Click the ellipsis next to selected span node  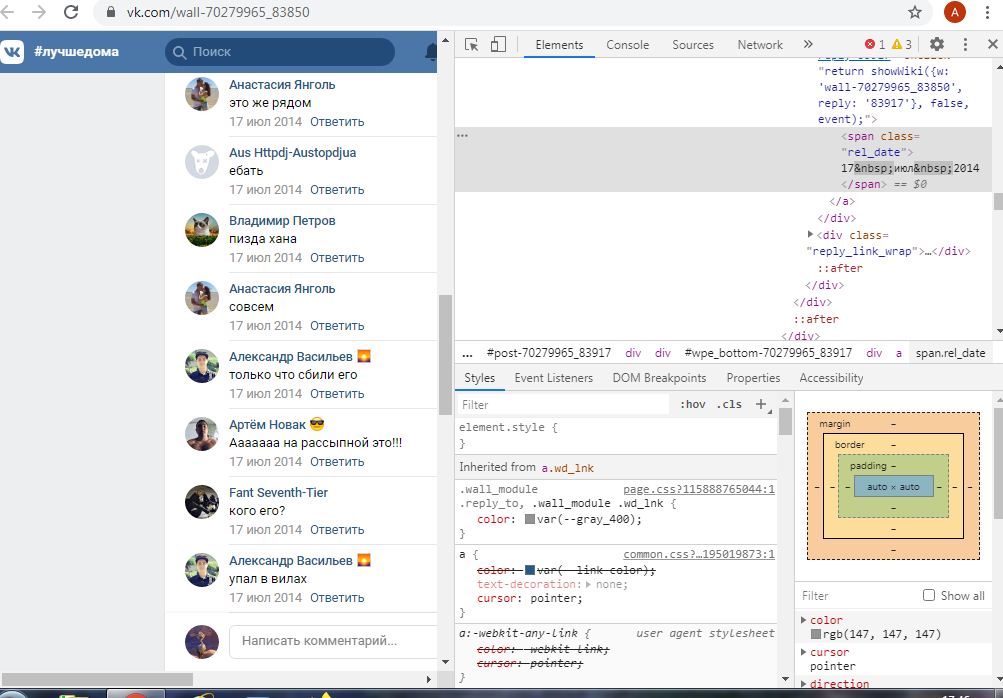[x=462, y=136]
